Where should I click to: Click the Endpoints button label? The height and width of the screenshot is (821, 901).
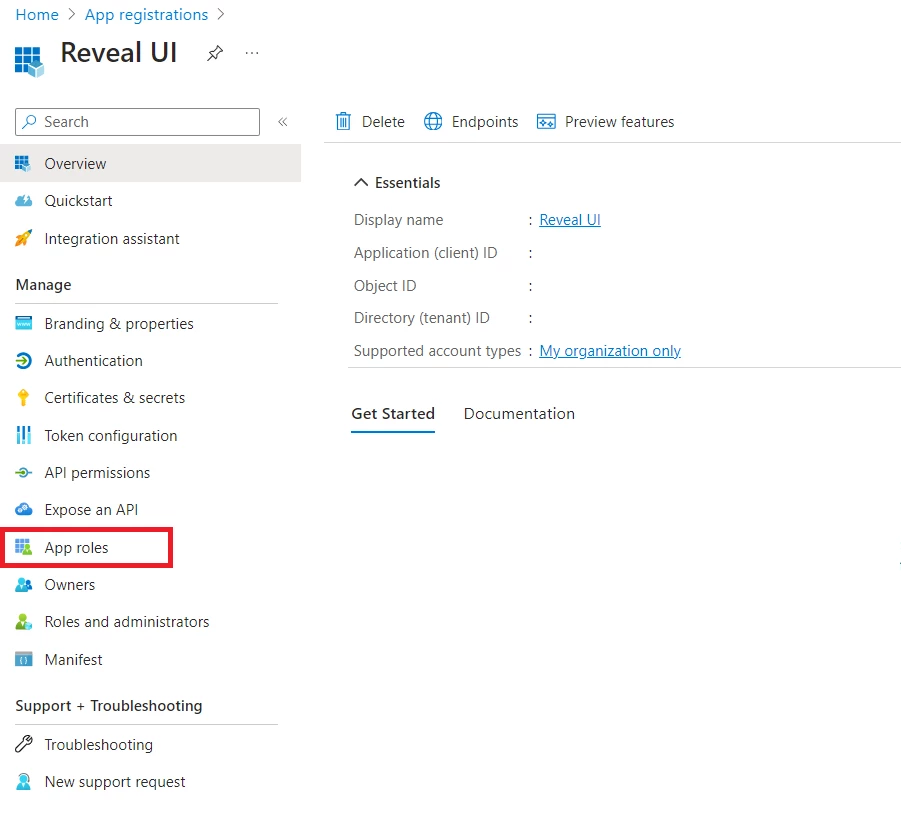point(485,122)
